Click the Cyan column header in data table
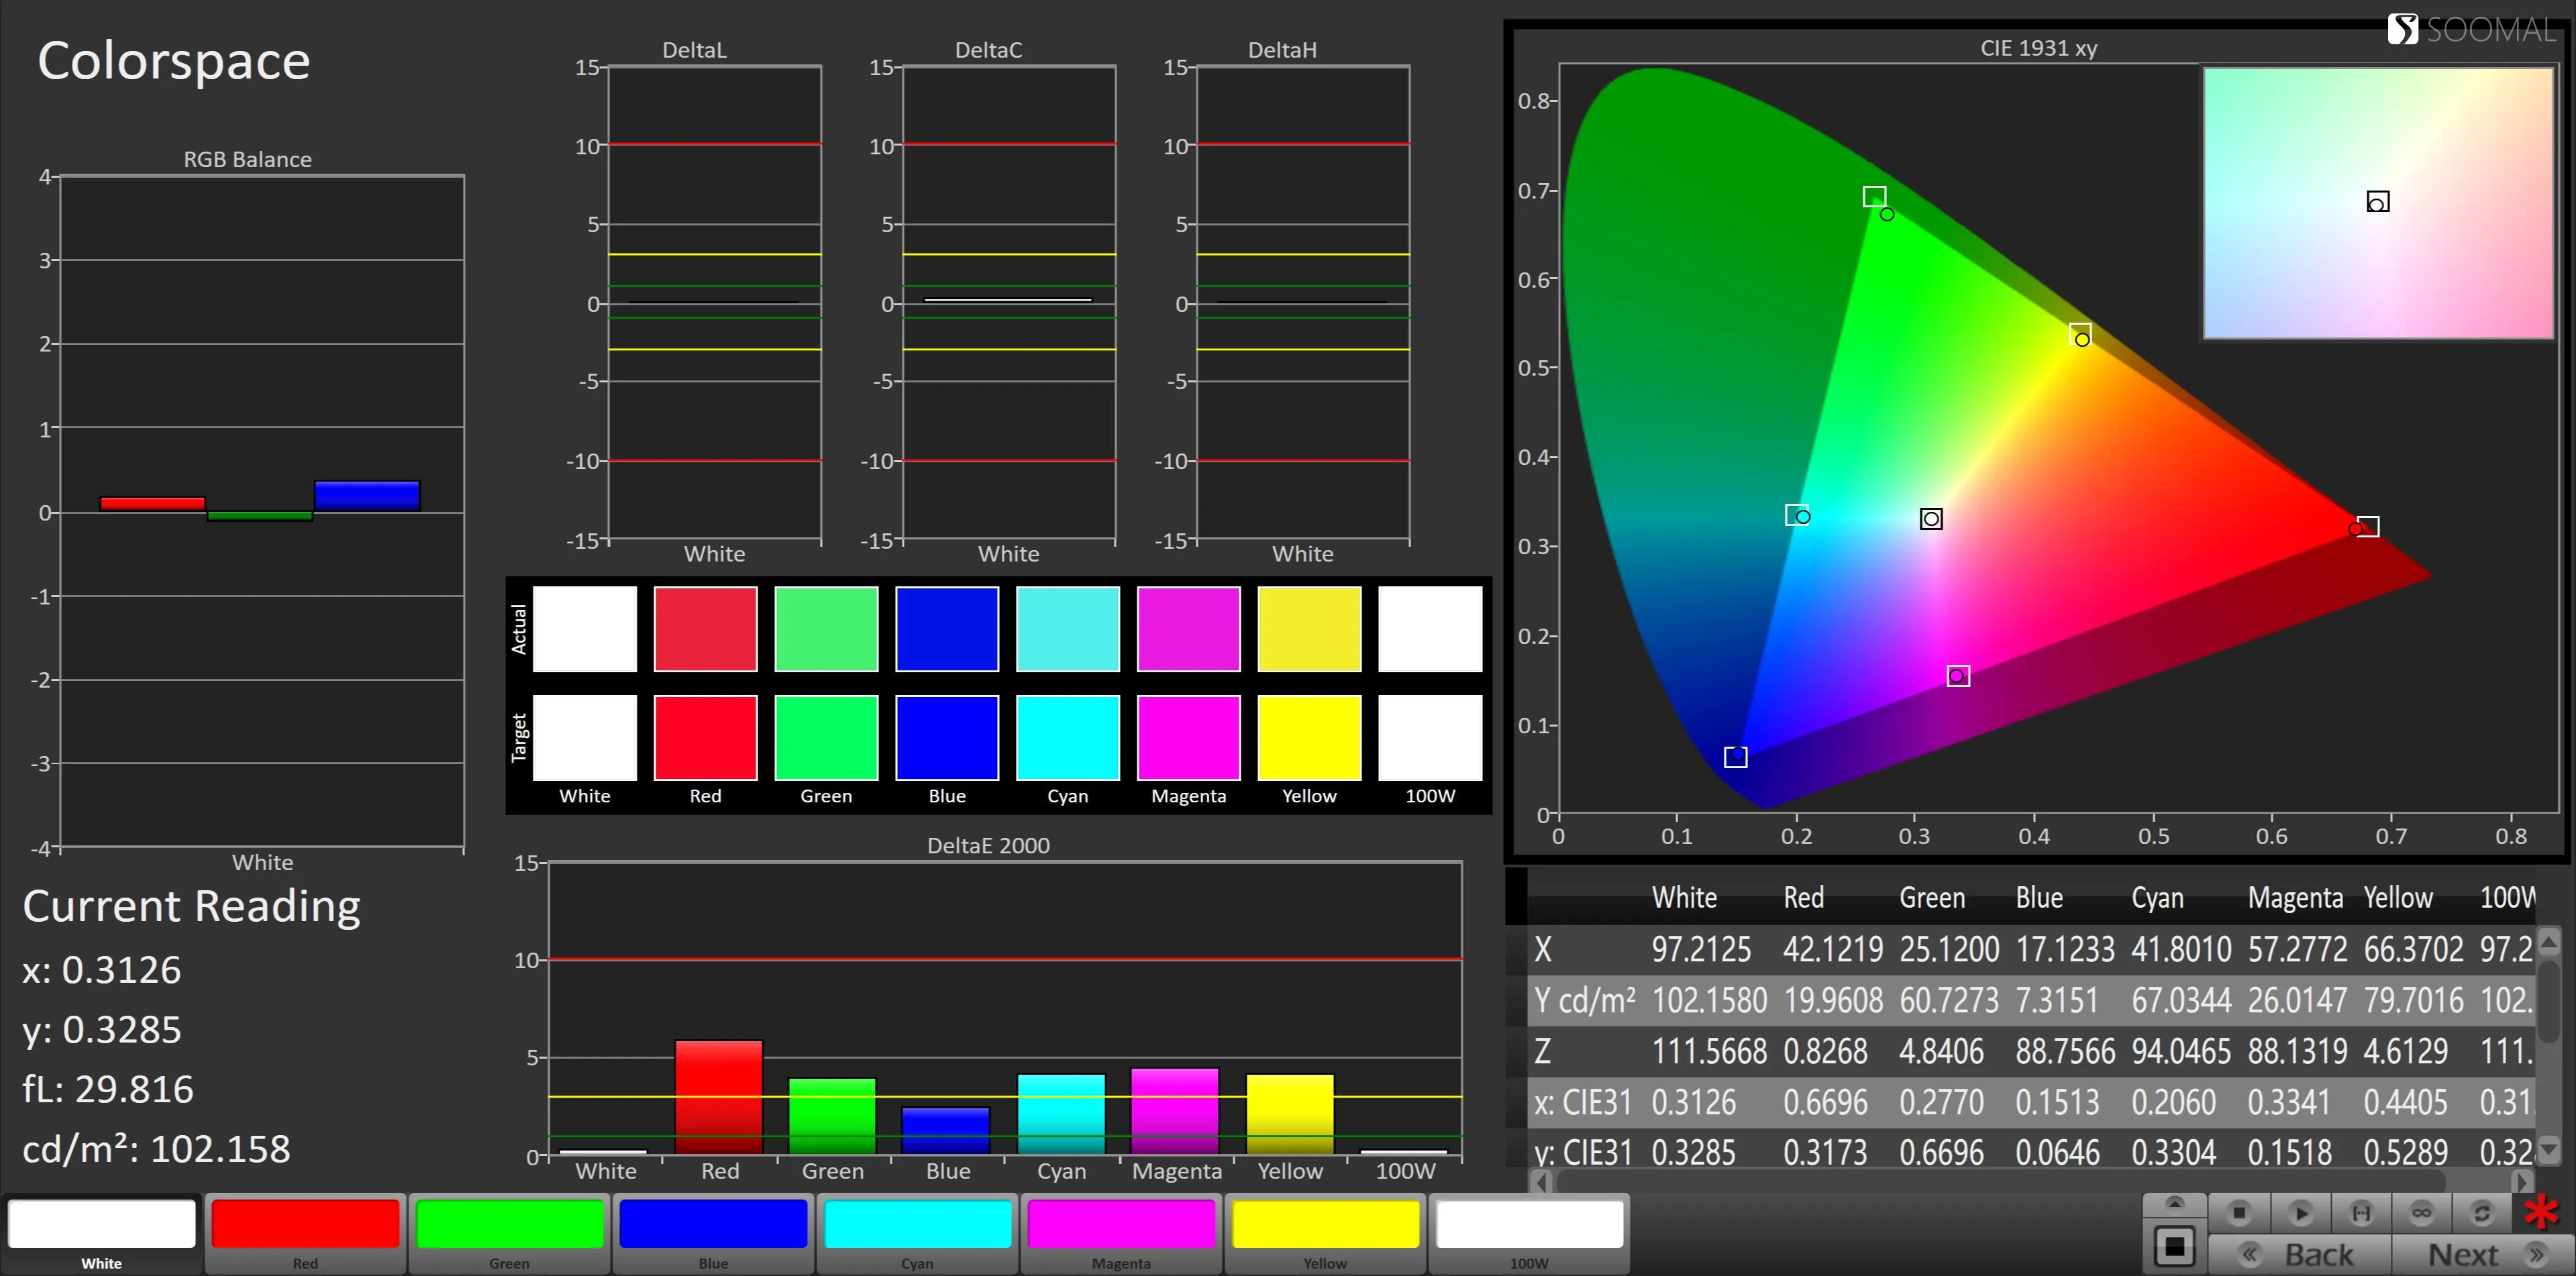This screenshot has width=2576, height=1276. (x=2157, y=898)
